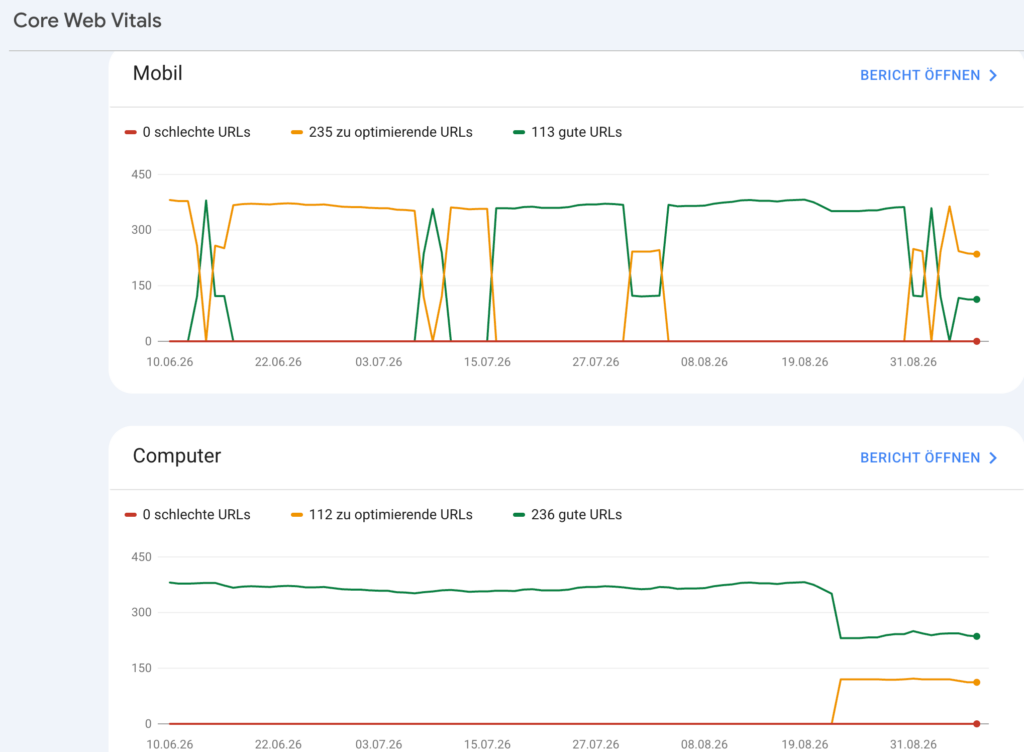Click date label 19.08.26 on Computer chart
The width and height of the screenshot is (1024, 752).
(x=805, y=744)
